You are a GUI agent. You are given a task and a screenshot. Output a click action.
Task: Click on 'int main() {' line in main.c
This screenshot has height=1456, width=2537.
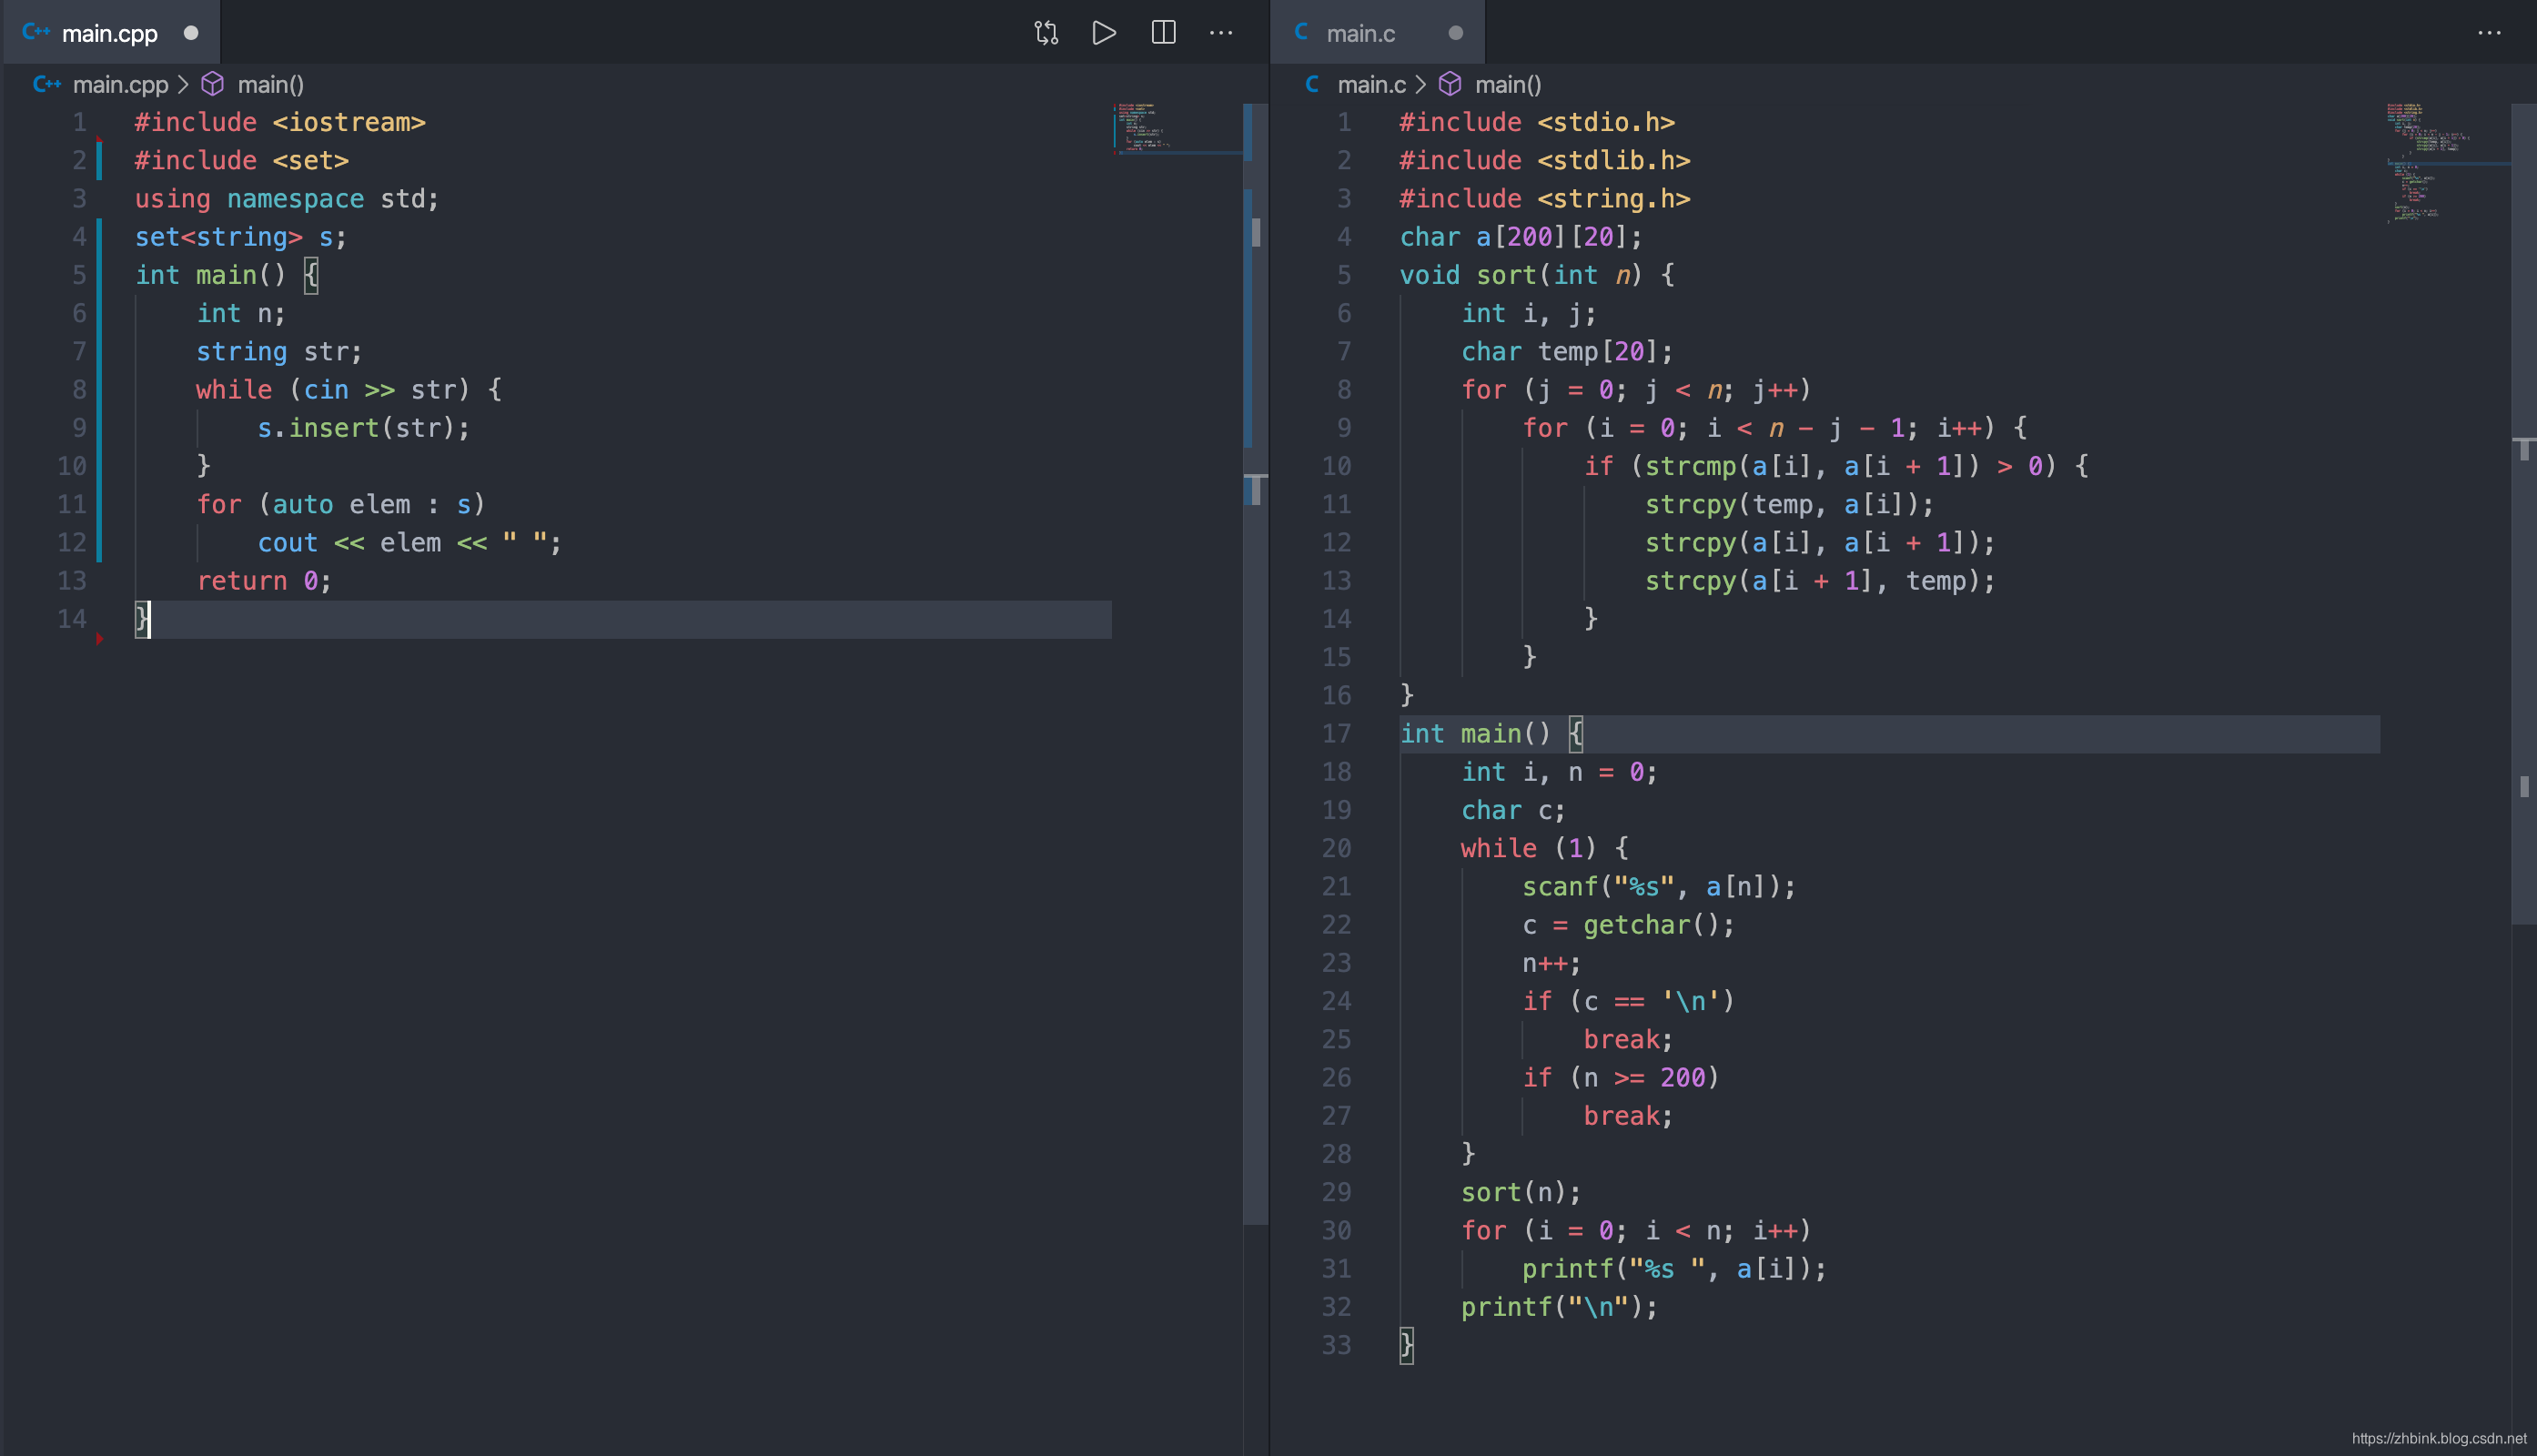[1491, 734]
